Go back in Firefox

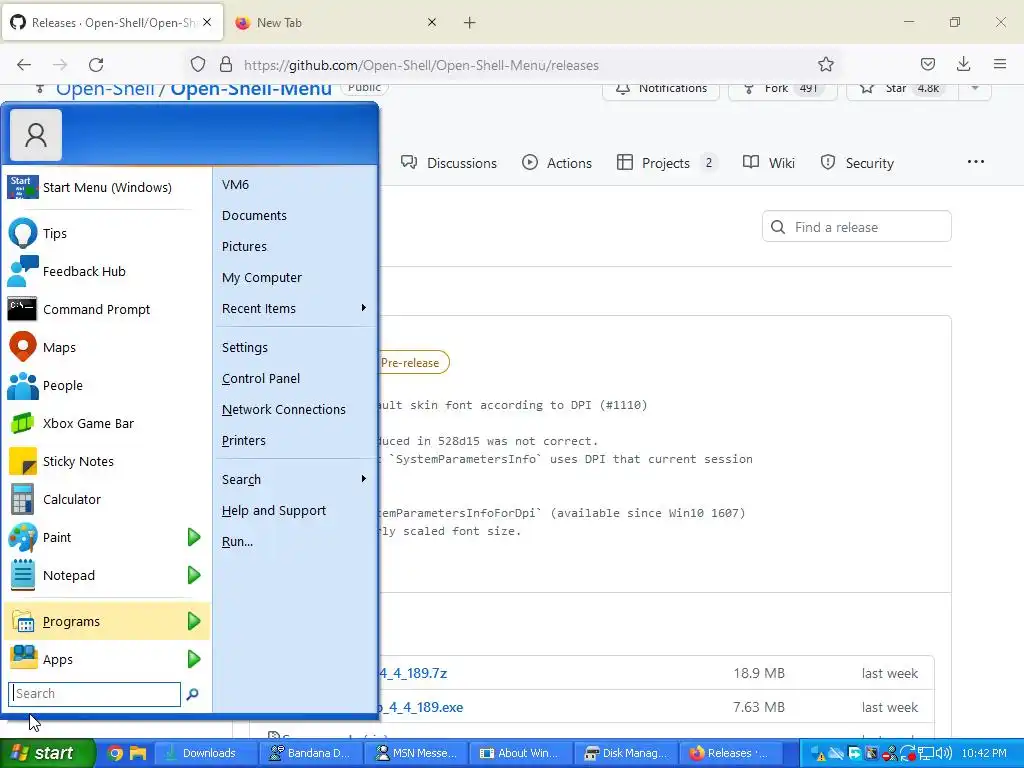(x=24, y=65)
